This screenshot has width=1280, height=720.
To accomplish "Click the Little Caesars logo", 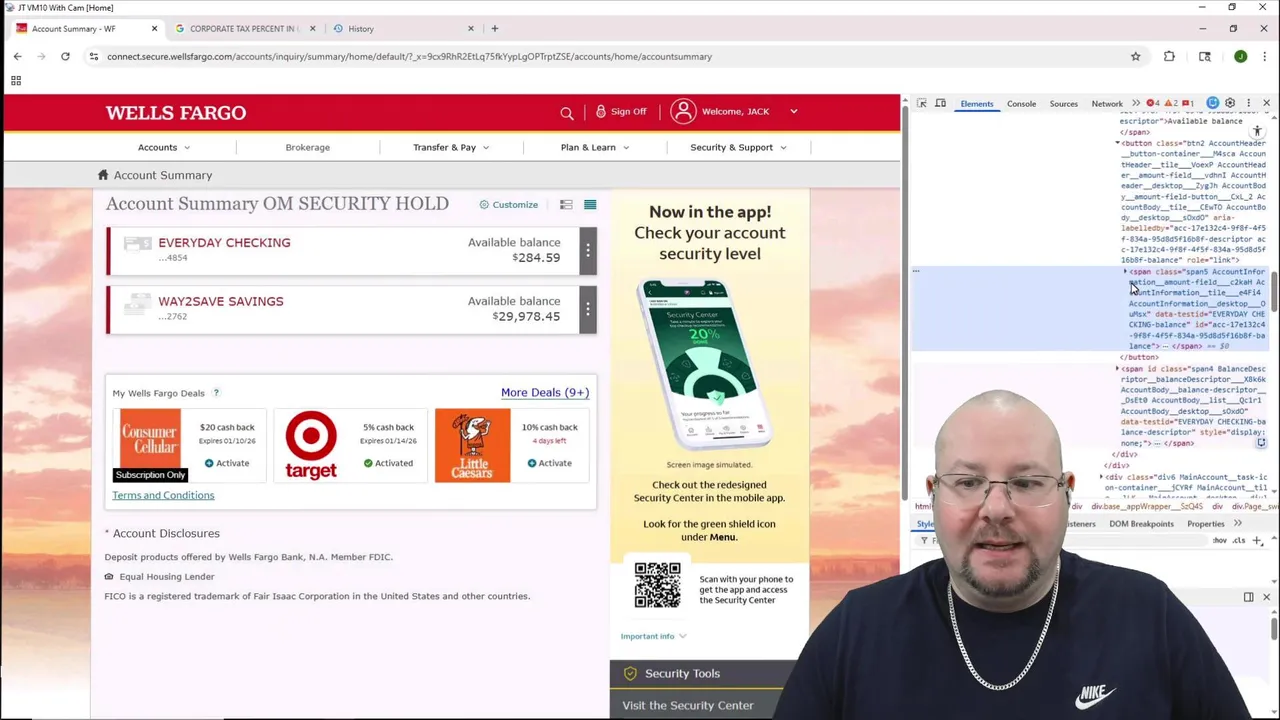I will 472,446.
